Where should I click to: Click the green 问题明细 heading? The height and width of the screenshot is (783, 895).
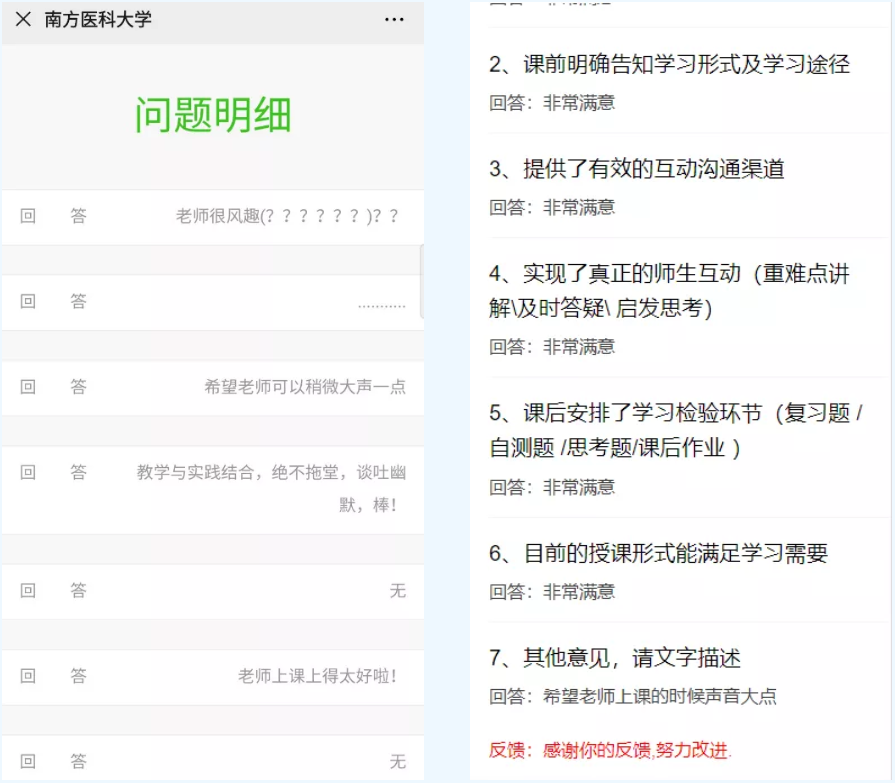pos(213,115)
